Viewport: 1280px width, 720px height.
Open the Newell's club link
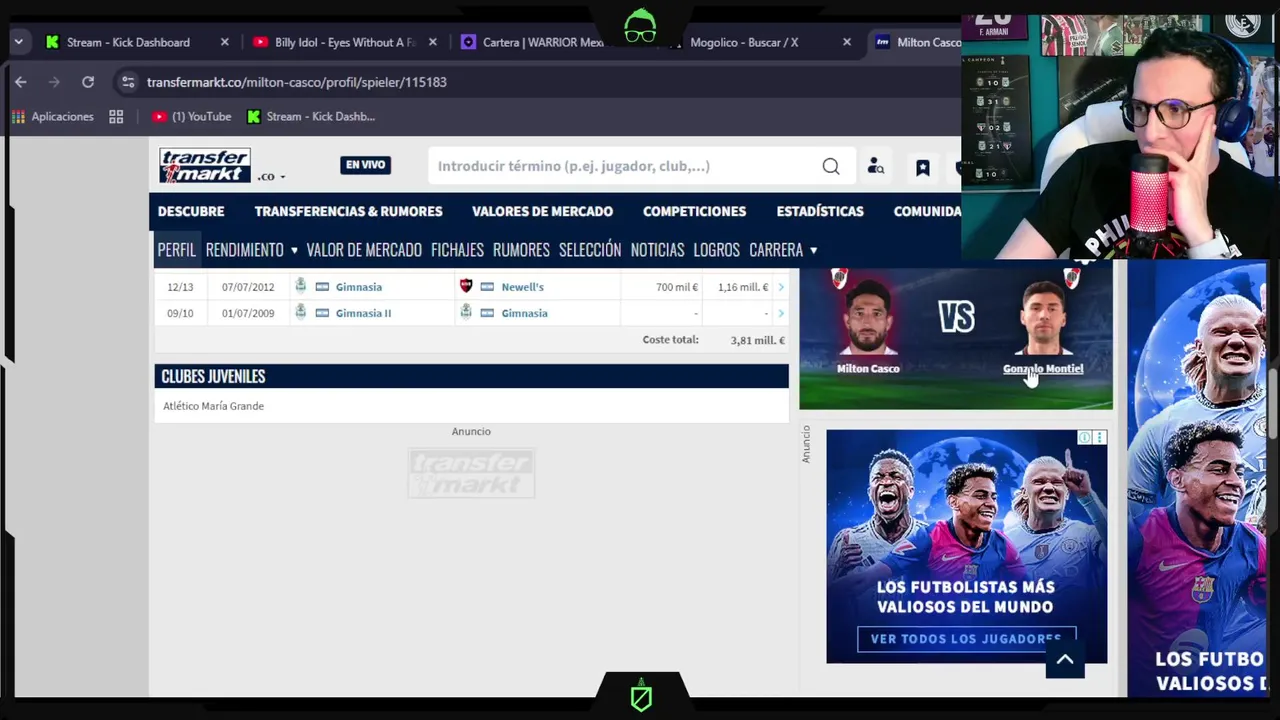(x=522, y=287)
